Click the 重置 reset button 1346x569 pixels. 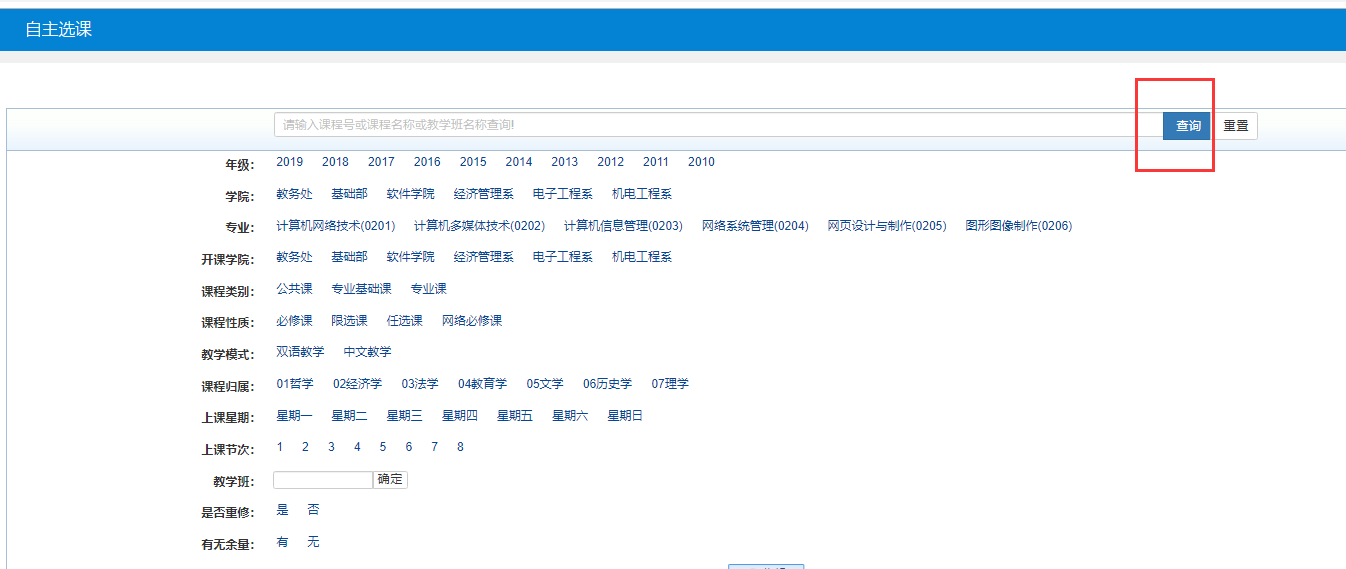coord(1235,126)
